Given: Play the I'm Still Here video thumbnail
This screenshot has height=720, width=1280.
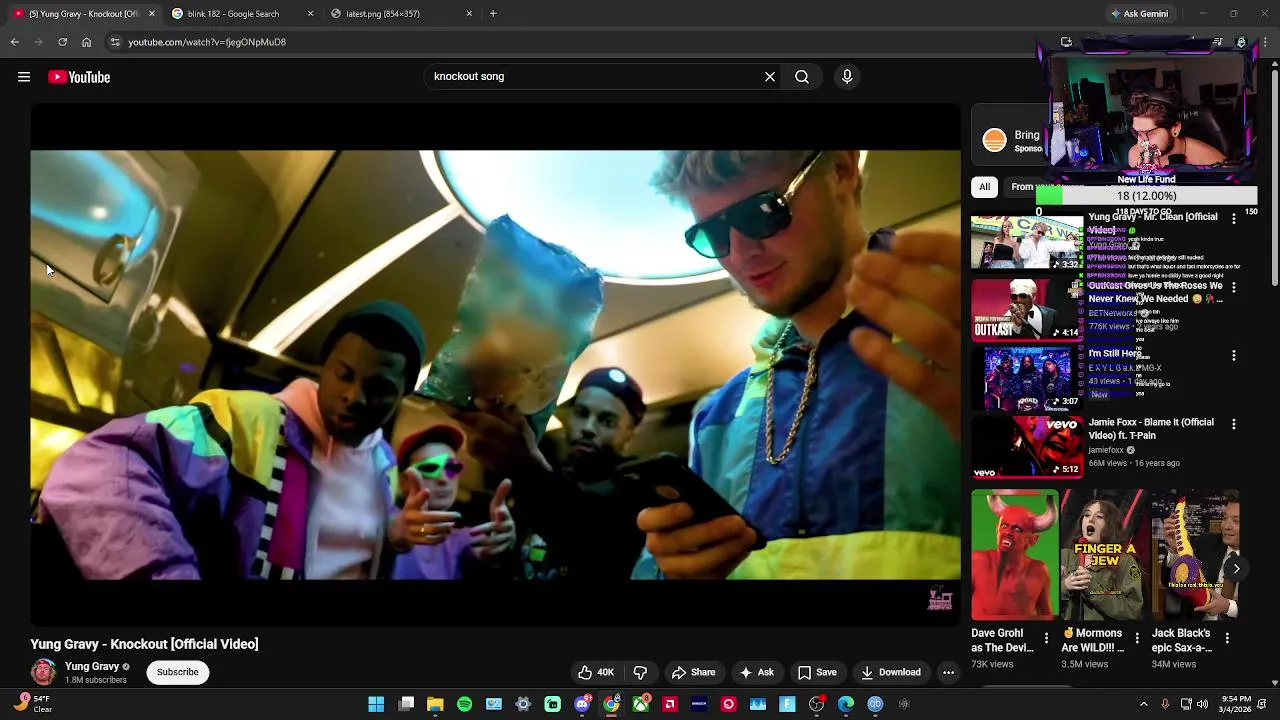Looking at the screenshot, I should [1027, 379].
